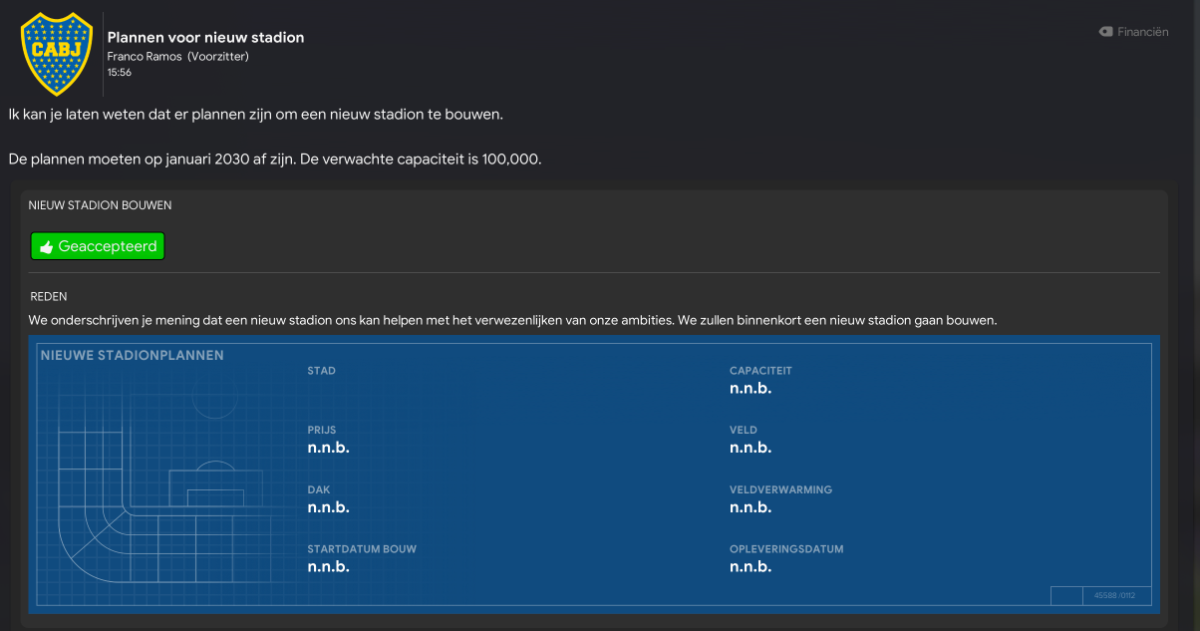Click the n.n.b. value under OPLEVERINGSDATUM
1200x631 pixels.
point(750,566)
